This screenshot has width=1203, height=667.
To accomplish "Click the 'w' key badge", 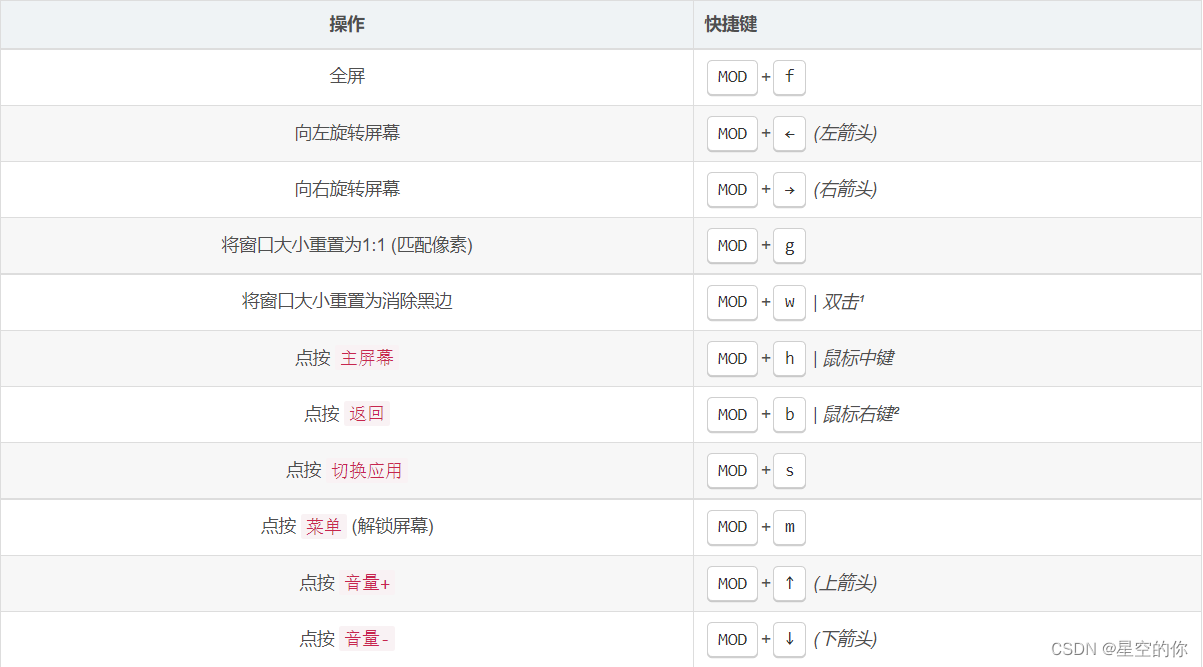I will (789, 302).
